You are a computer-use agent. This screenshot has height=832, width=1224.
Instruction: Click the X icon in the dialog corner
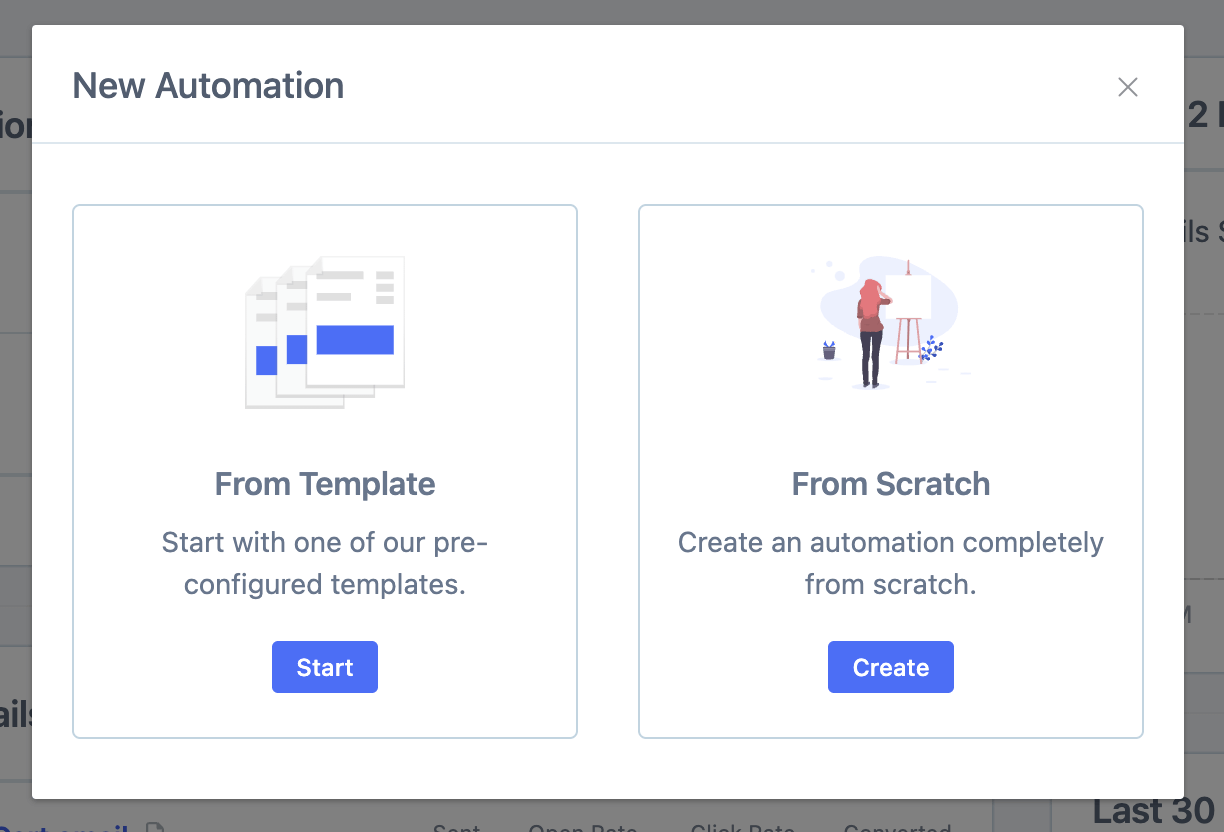(x=1128, y=87)
